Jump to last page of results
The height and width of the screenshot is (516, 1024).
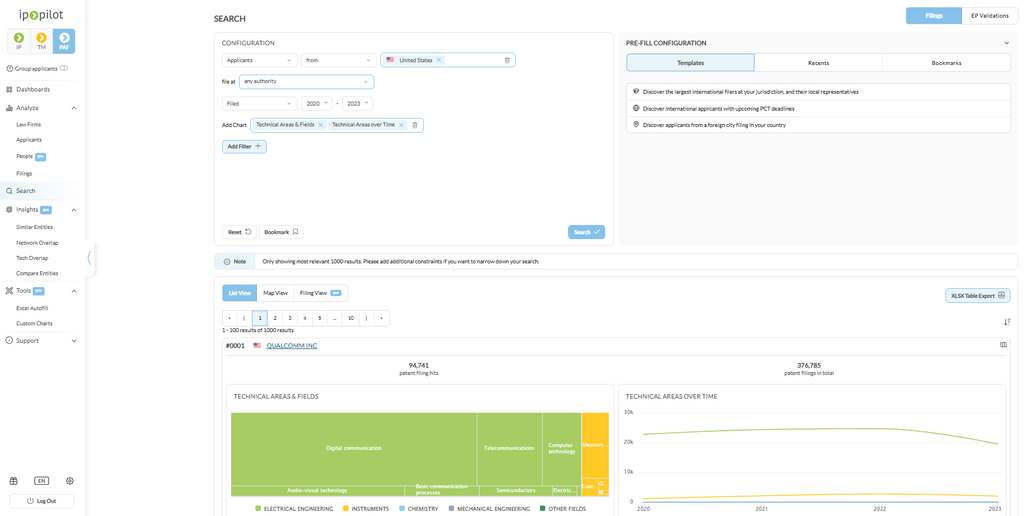pos(381,318)
